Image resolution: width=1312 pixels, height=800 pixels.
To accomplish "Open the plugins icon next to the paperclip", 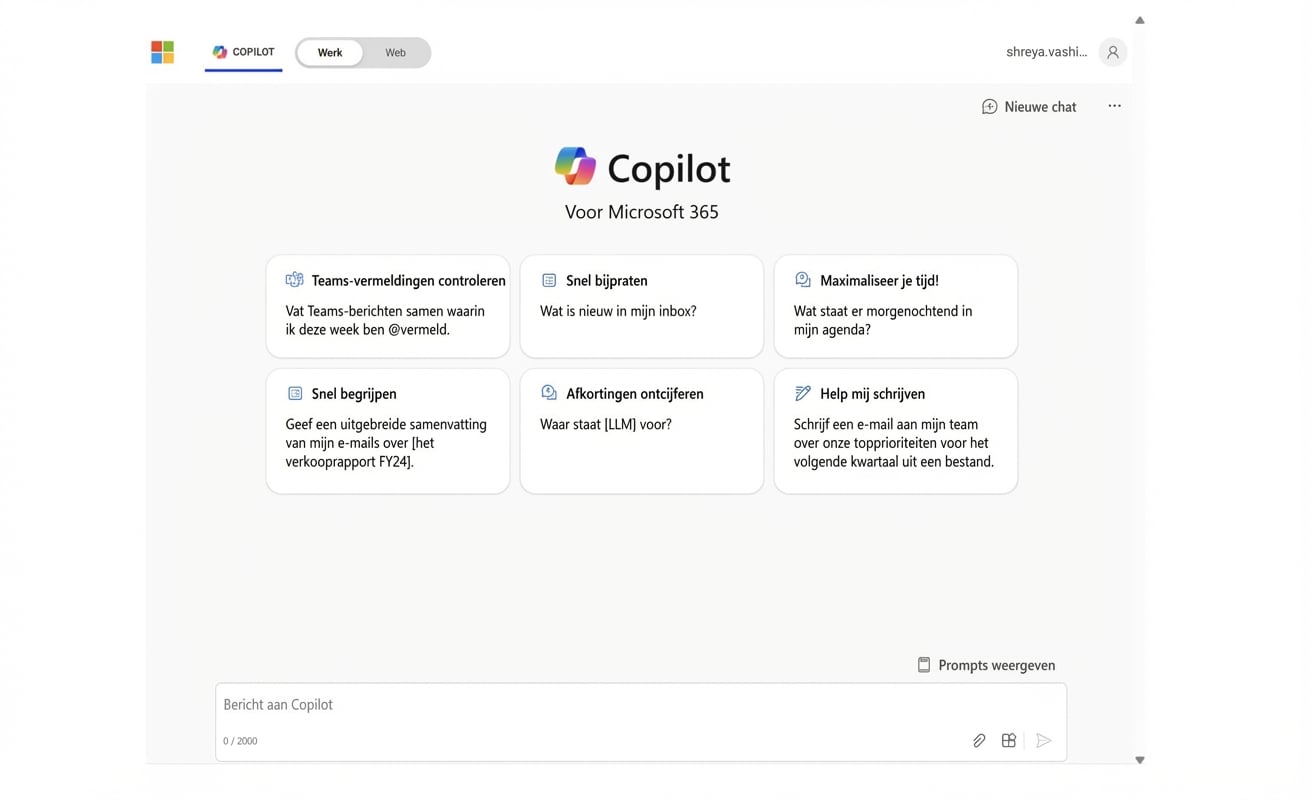I will (x=1008, y=740).
